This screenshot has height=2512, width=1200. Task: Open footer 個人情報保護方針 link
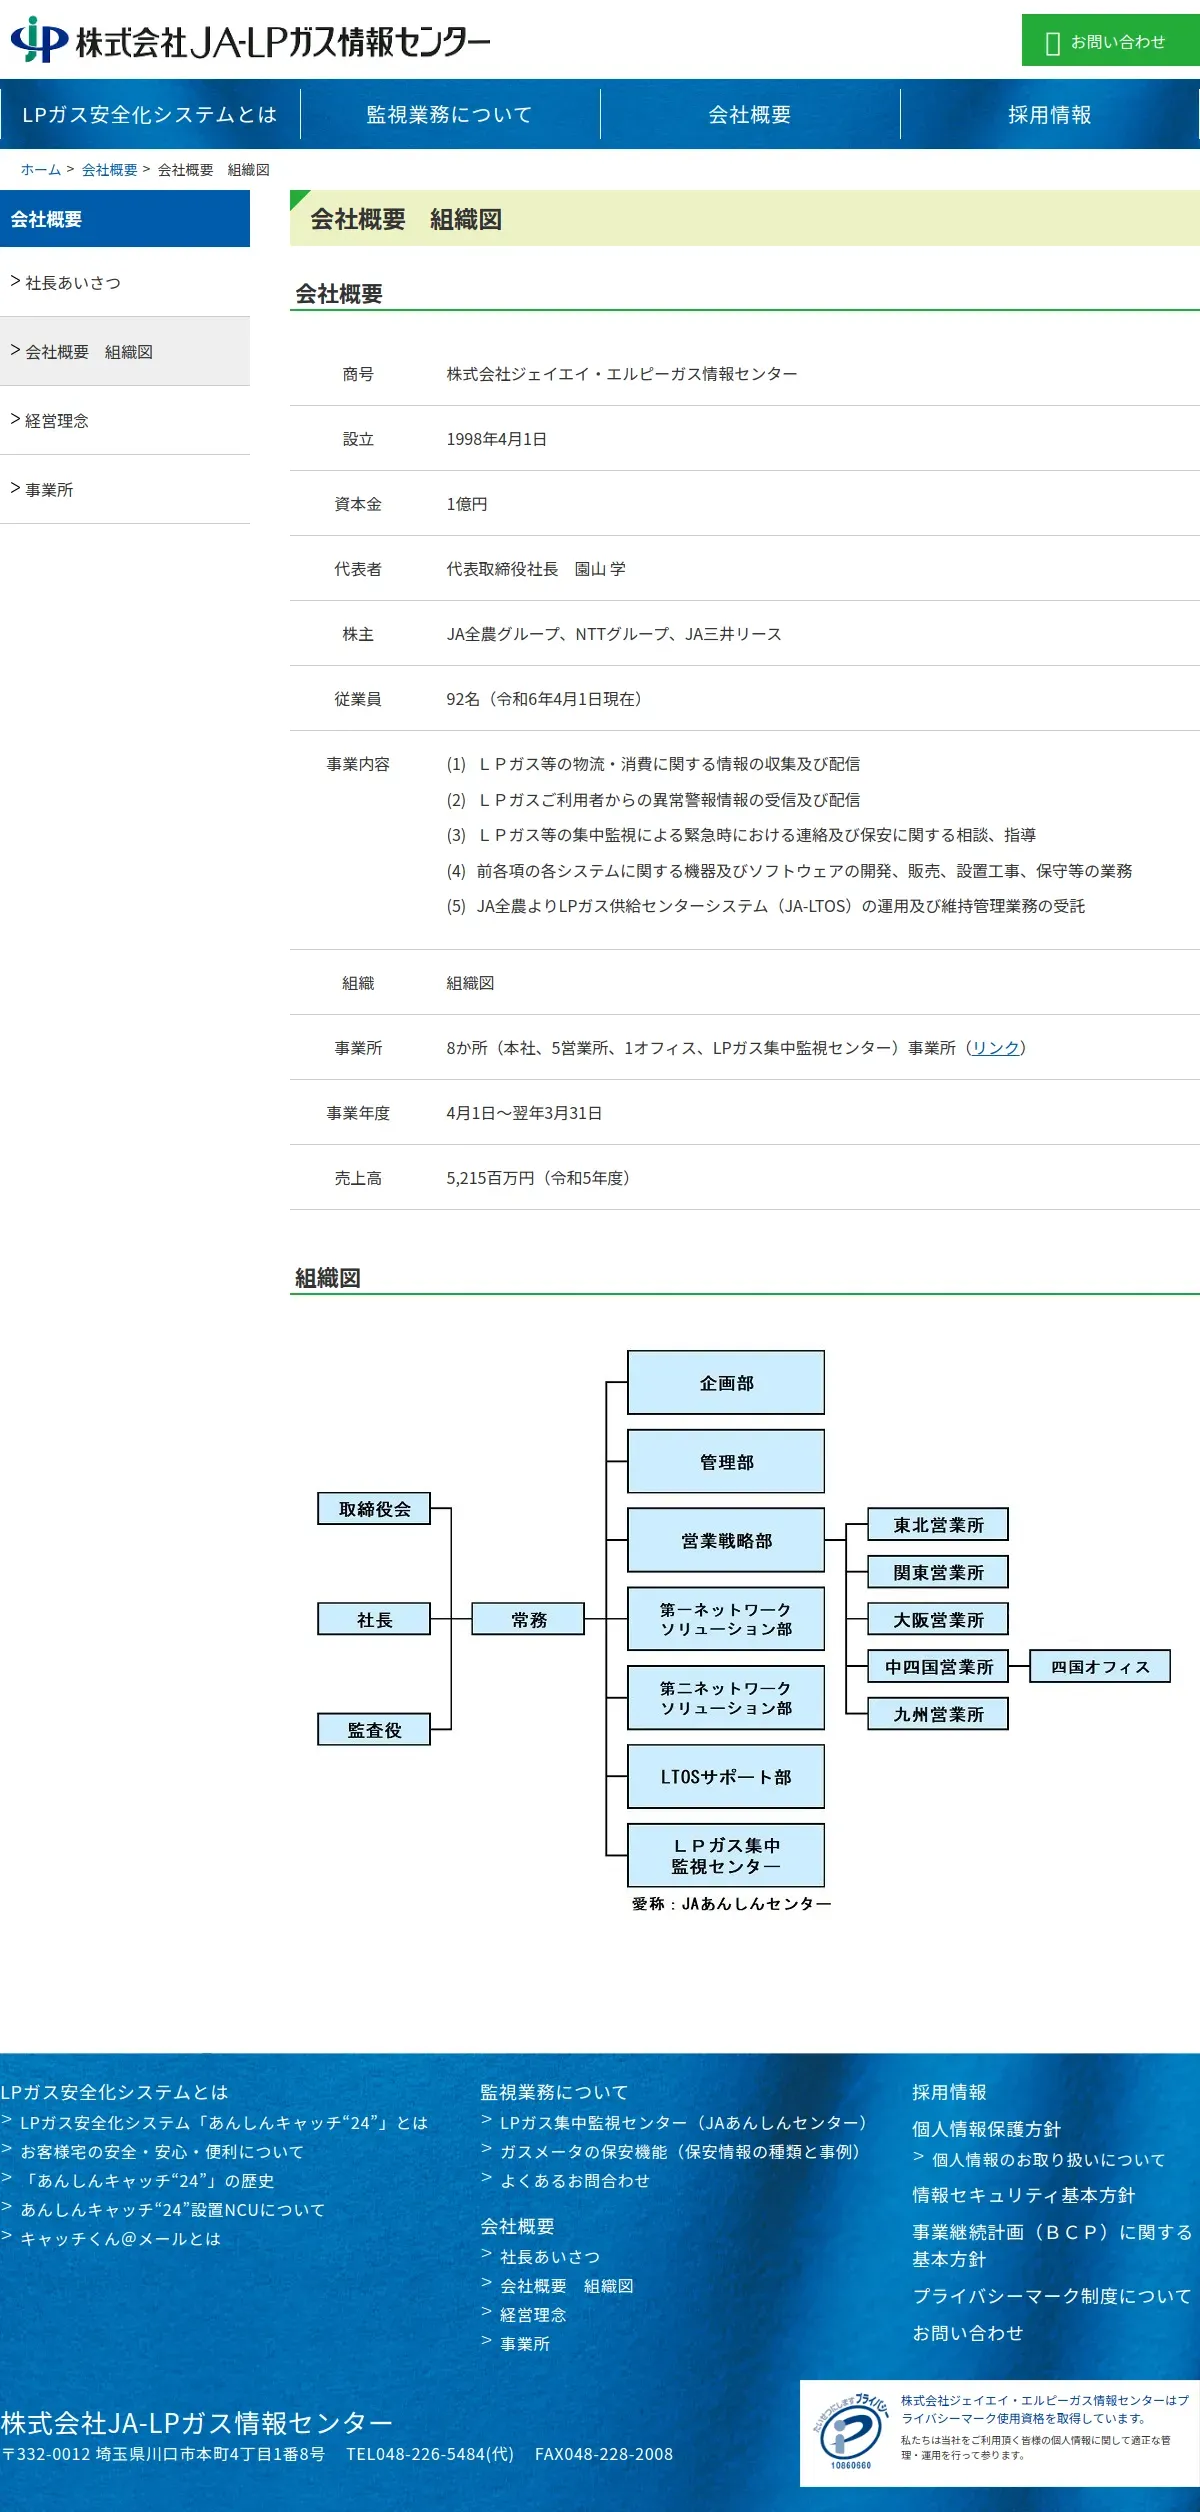986,2129
